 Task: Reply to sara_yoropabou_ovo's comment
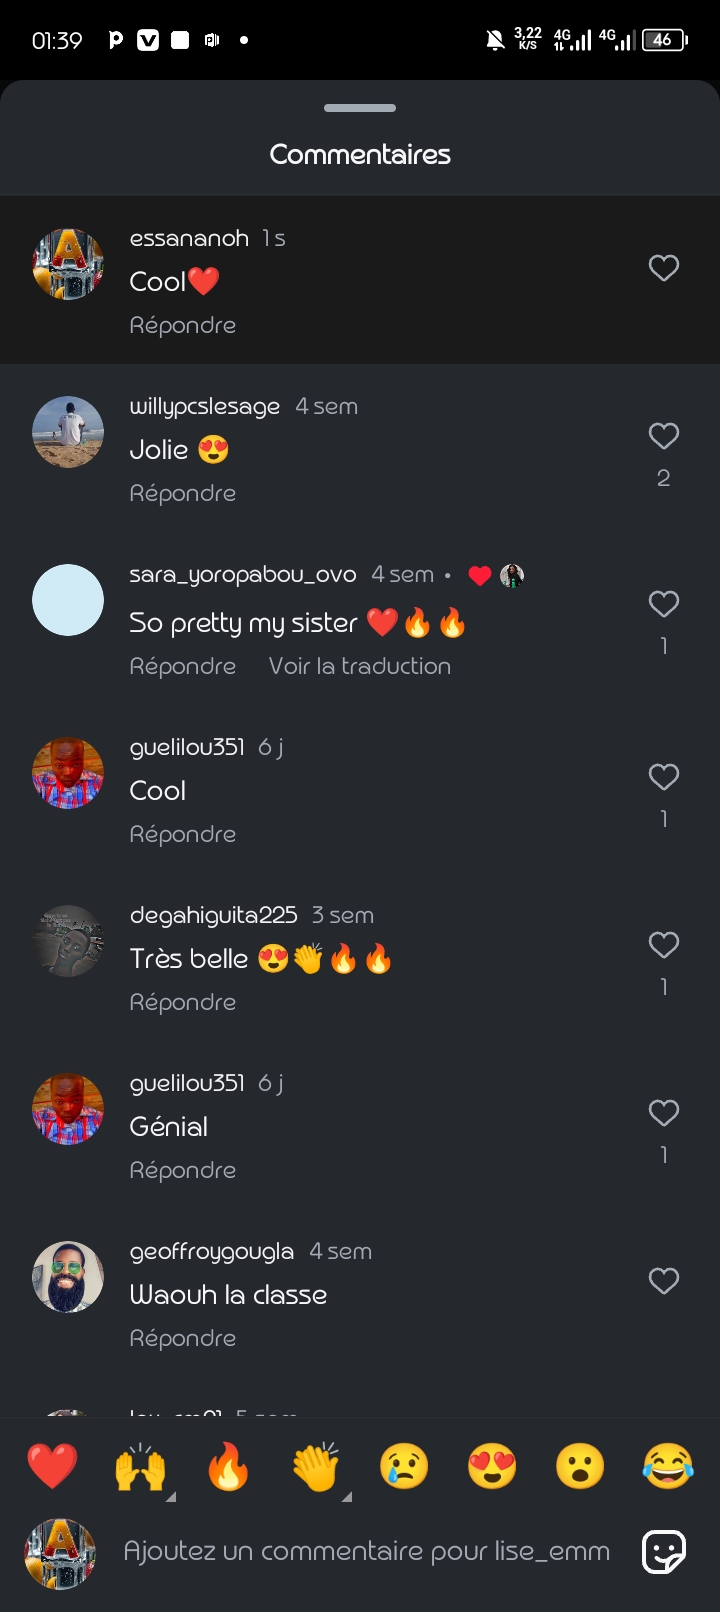[x=183, y=666]
